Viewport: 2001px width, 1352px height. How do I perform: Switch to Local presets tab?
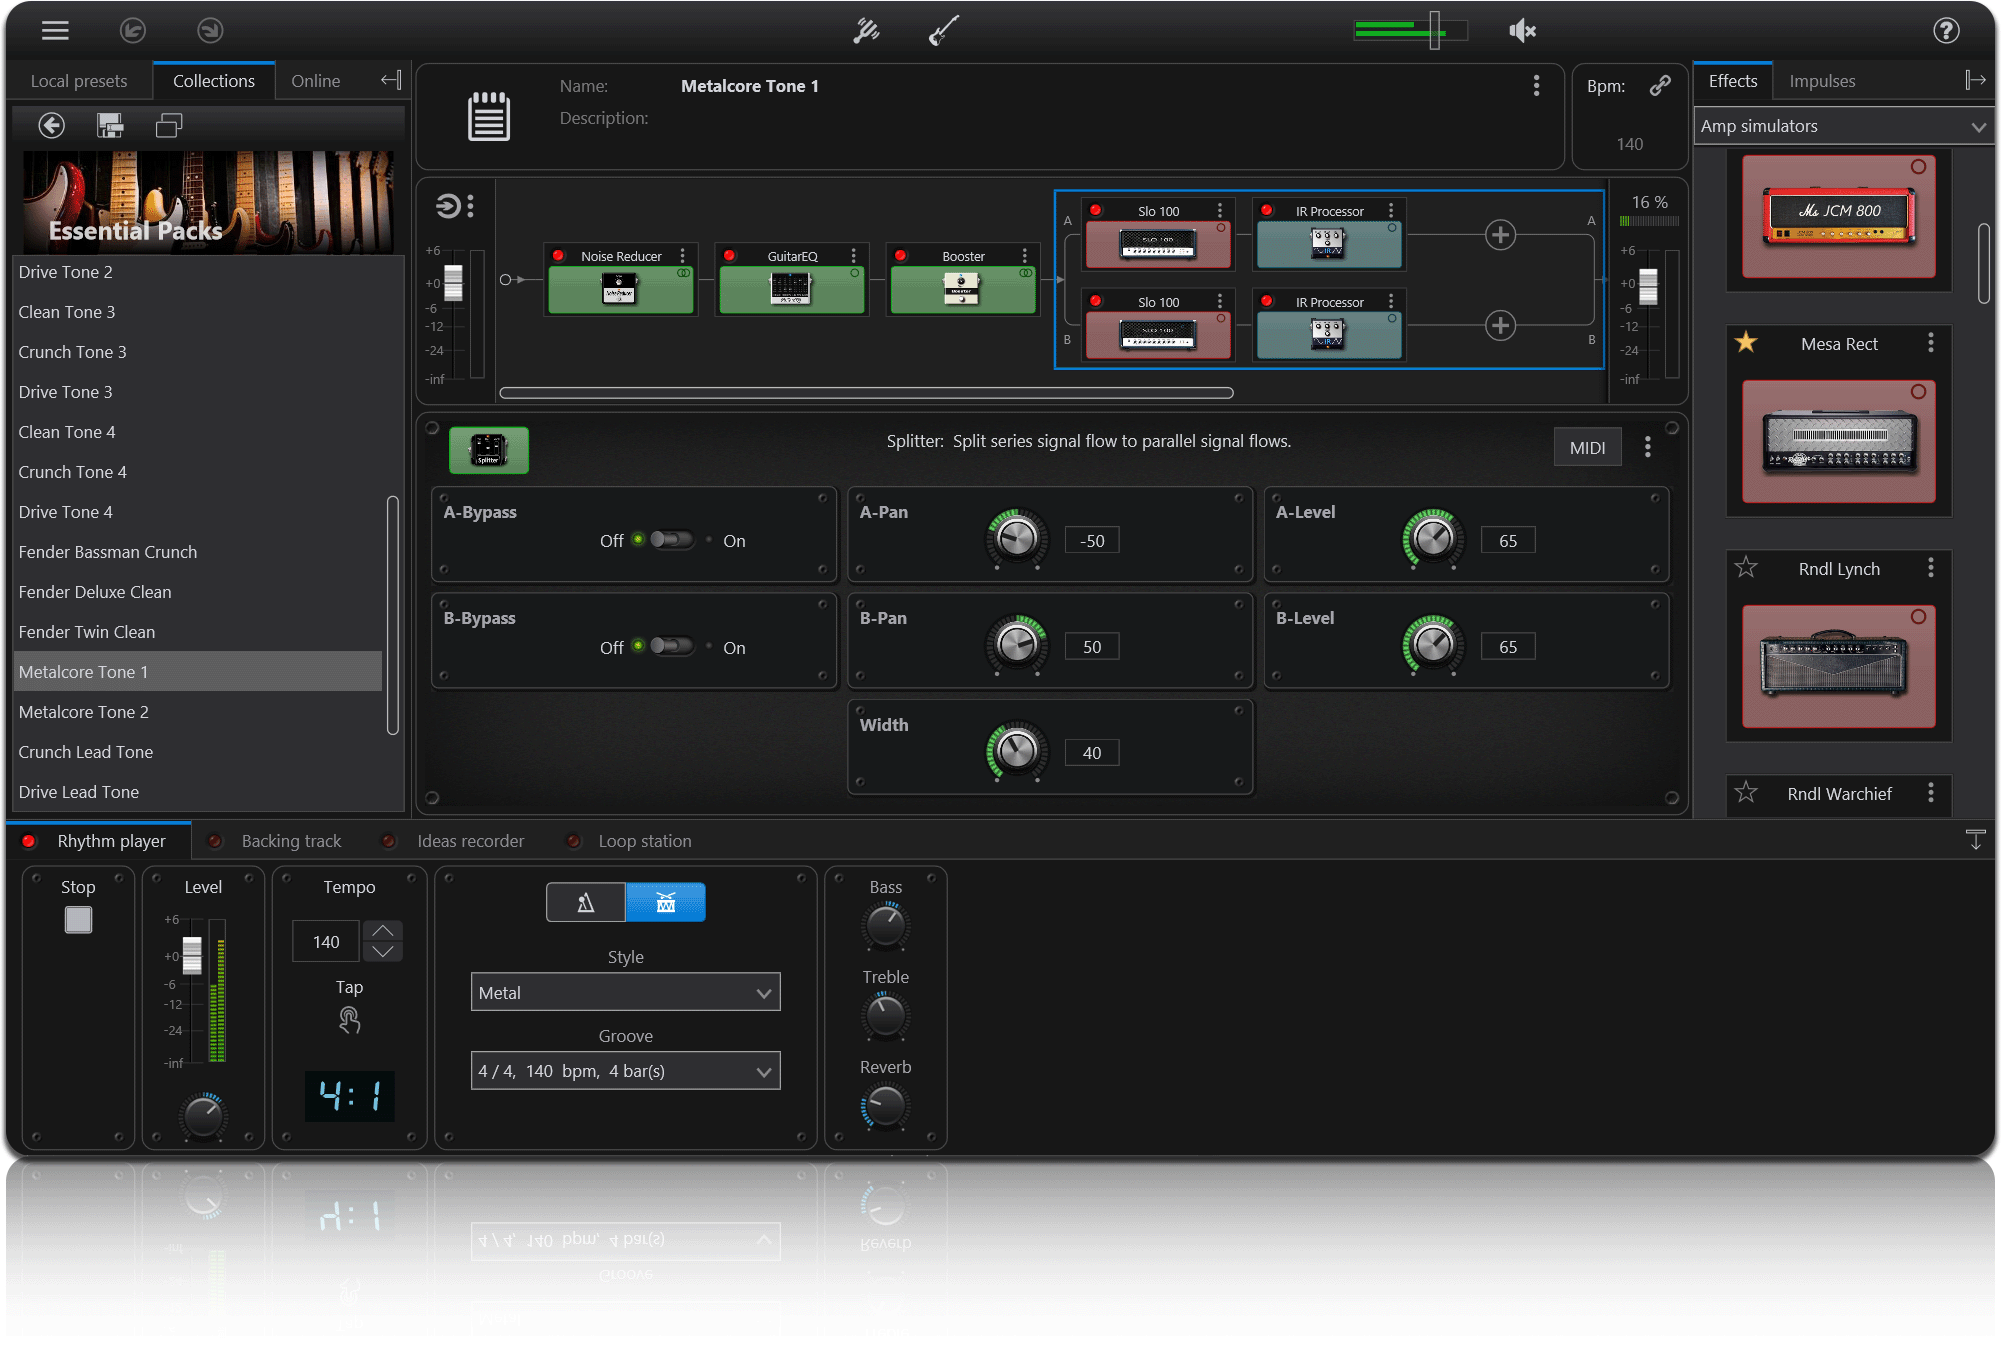click(79, 81)
